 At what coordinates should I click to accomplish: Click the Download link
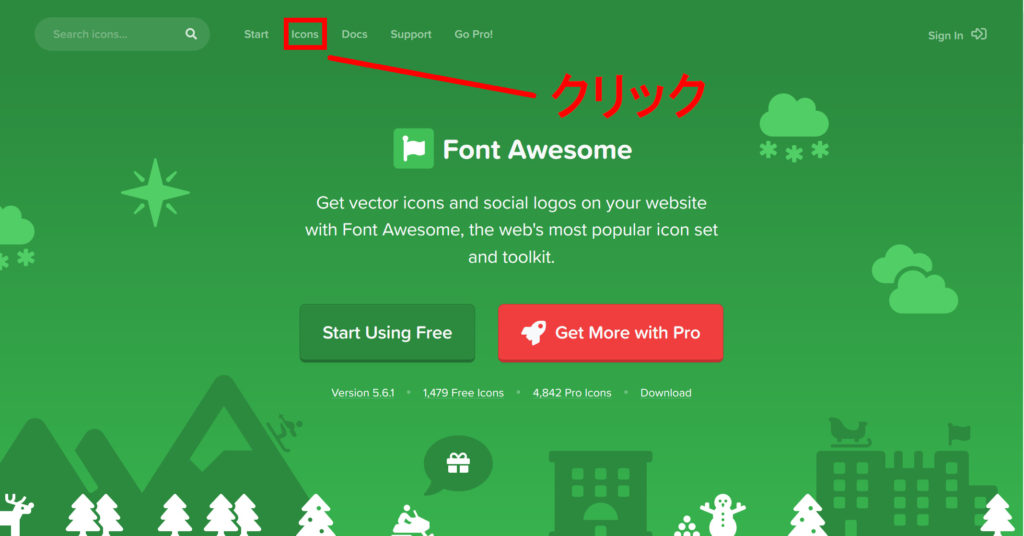click(665, 392)
